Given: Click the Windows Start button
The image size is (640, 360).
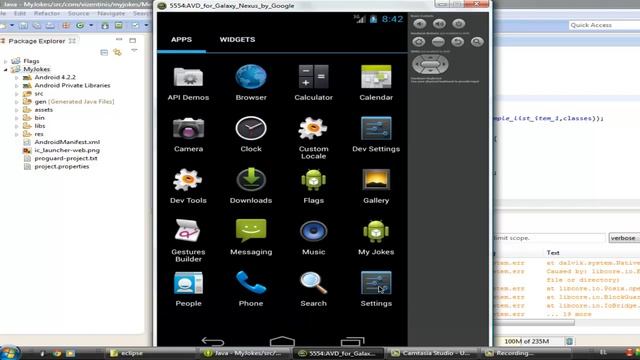Looking at the screenshot, I should click(x=9, y=353).
